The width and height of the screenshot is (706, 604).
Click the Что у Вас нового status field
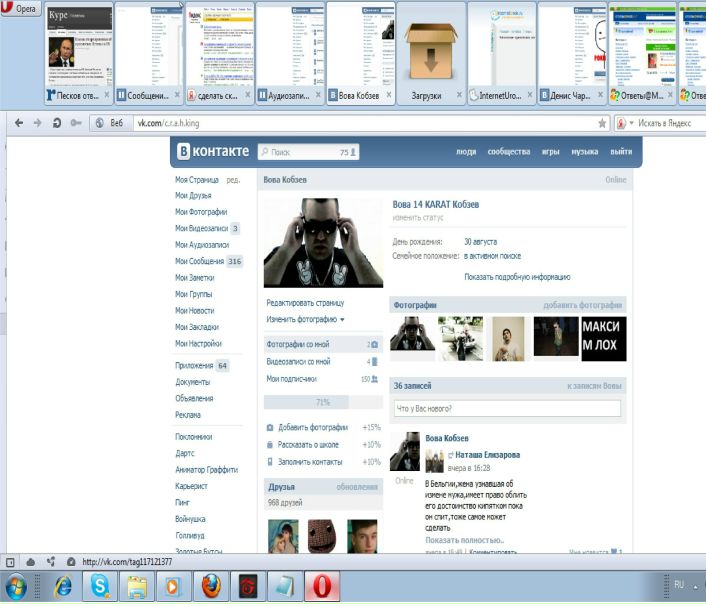507,408
